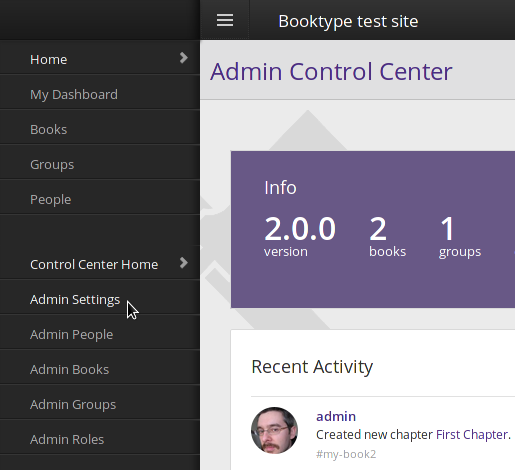Click the chevron beside Control Center Home
515x470 pixels.
(x=183, y=263)
